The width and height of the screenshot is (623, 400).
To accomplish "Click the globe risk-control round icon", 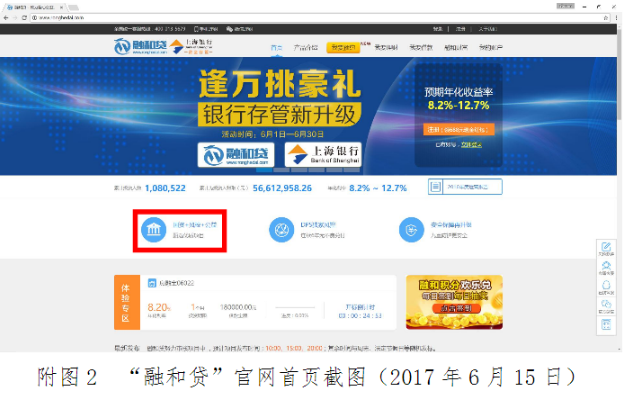I will 282,230.
